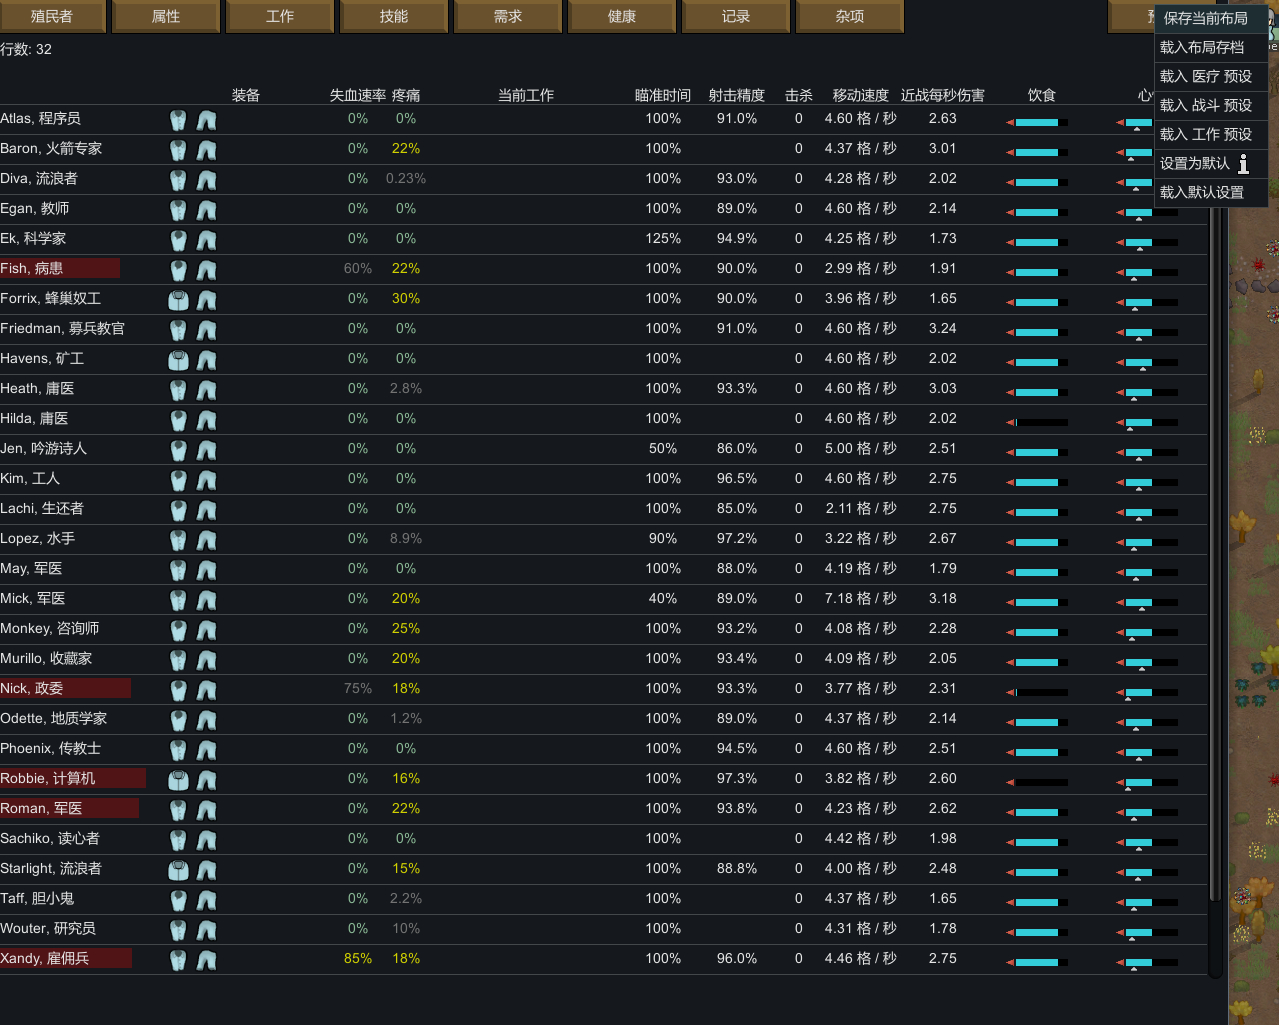Click shirt icon in Egan row
1279x1025 pixels.
[x=178, y=210]
